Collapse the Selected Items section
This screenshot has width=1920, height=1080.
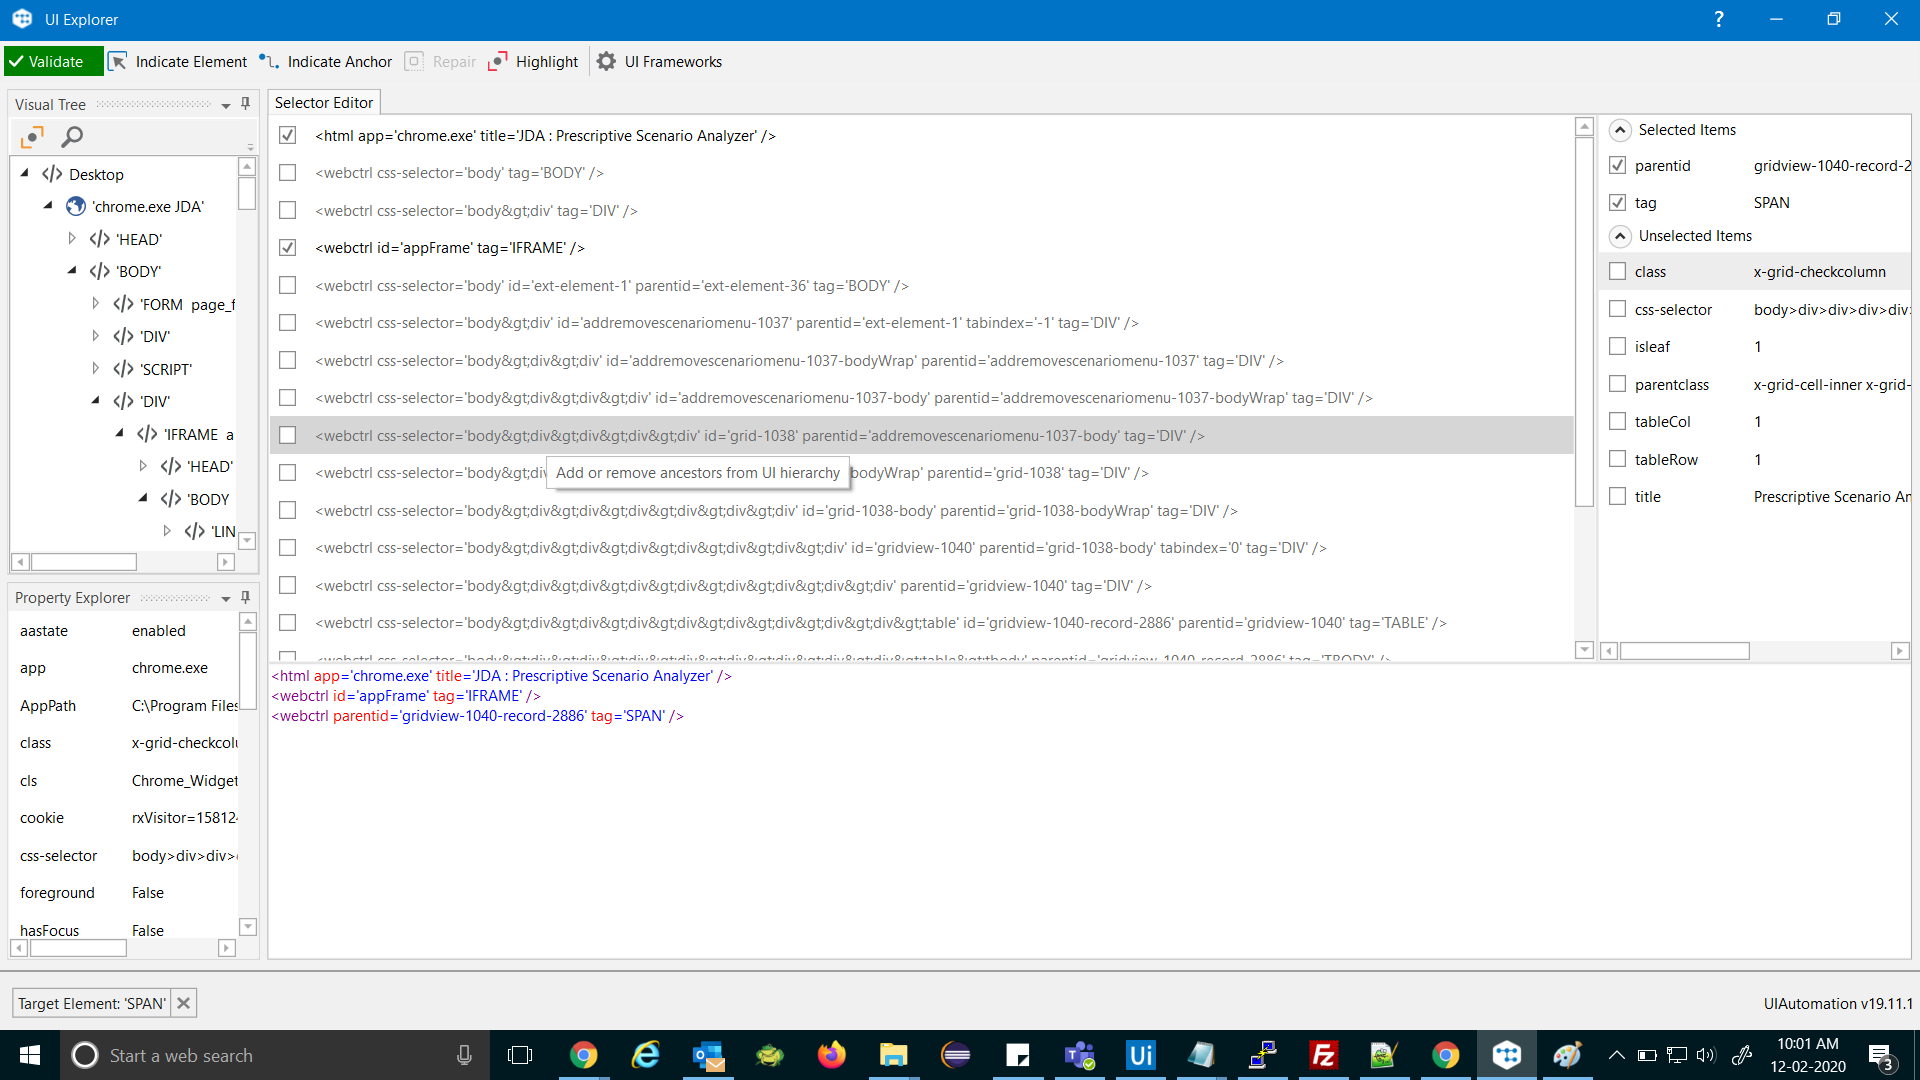(1620, 130)
